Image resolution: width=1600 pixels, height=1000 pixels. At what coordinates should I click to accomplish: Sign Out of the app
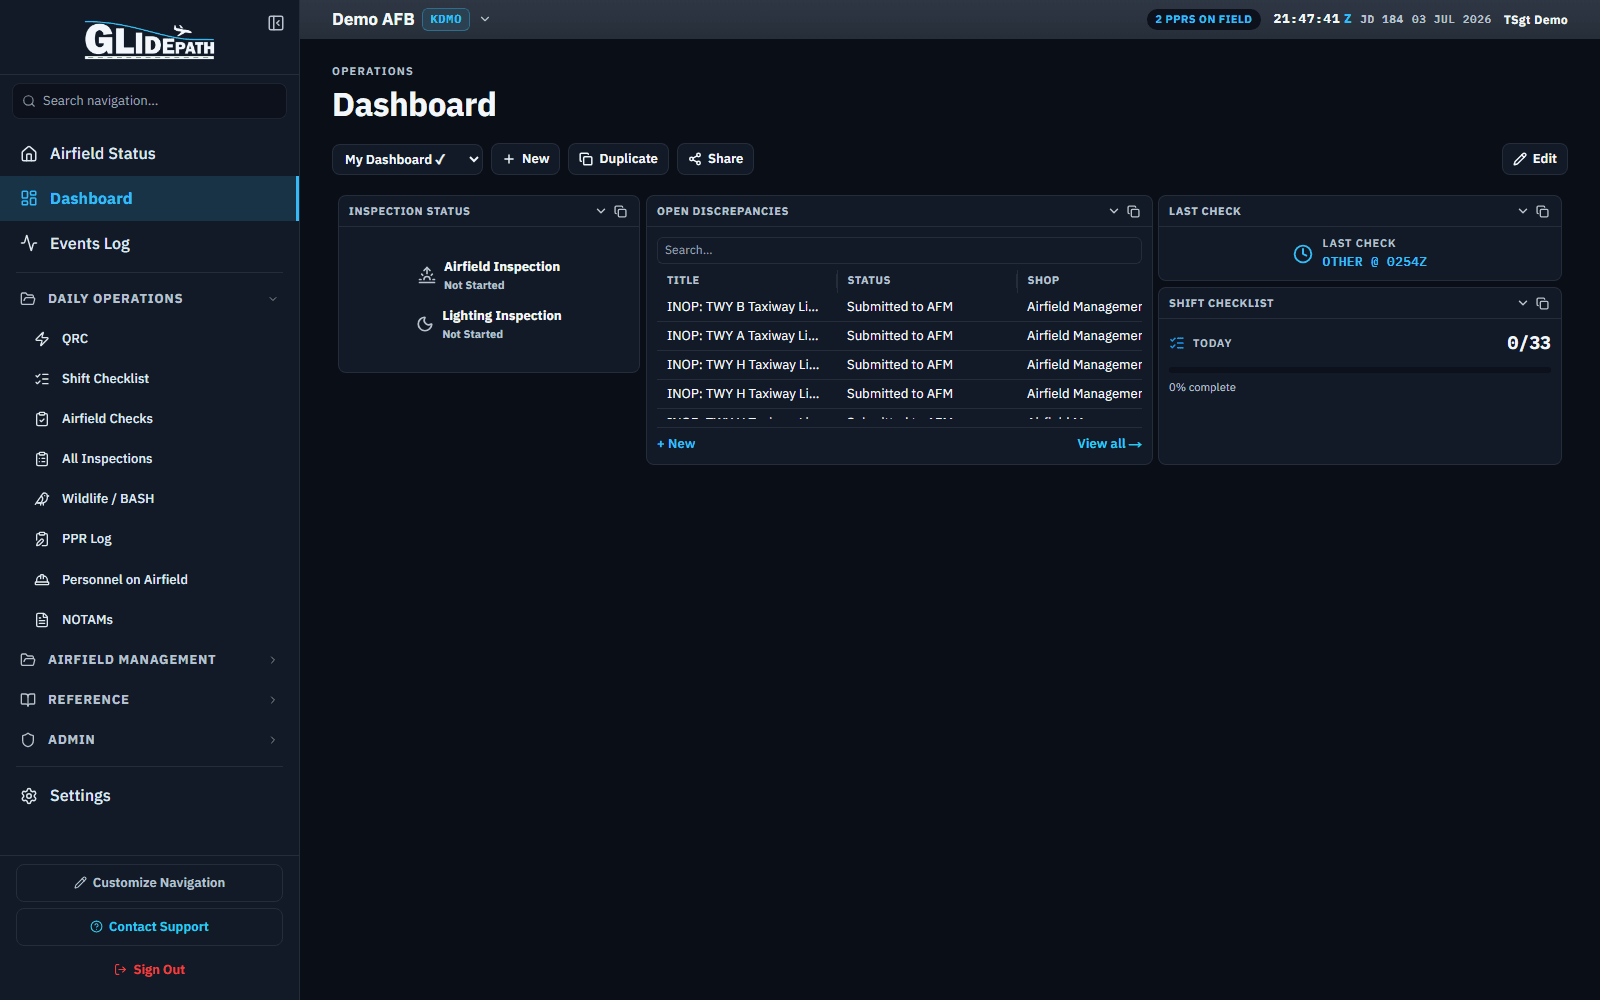(x=149, y=970)
